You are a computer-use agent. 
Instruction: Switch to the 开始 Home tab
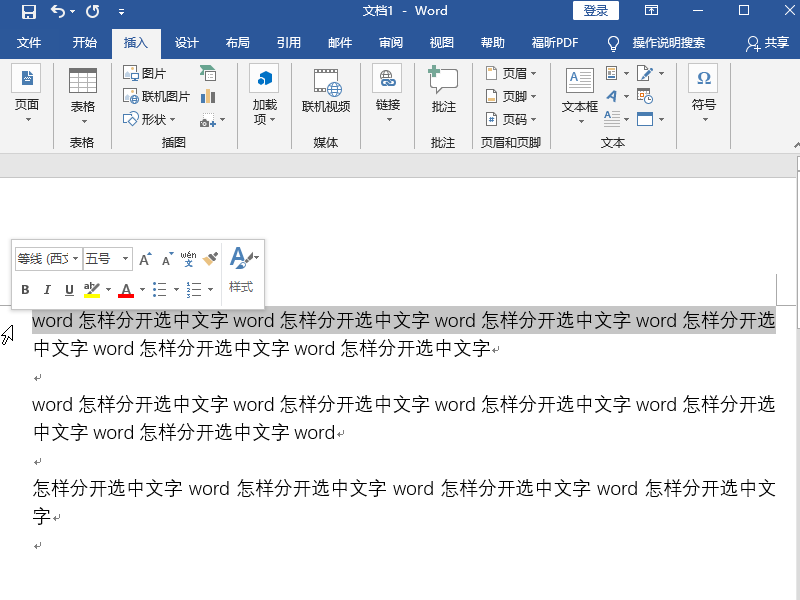[x=84, y=43]
